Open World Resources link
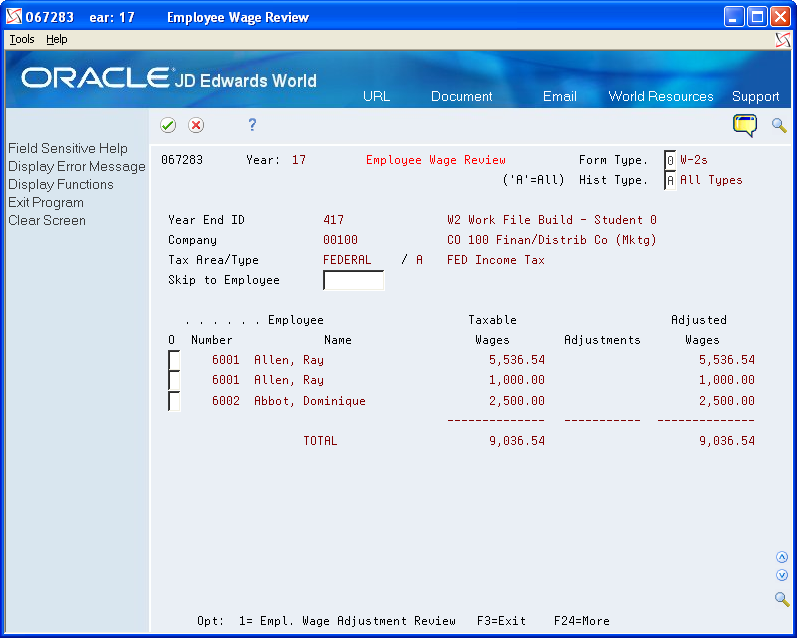The height and width of the screenshot is (638, 797). tap(661, 96)
